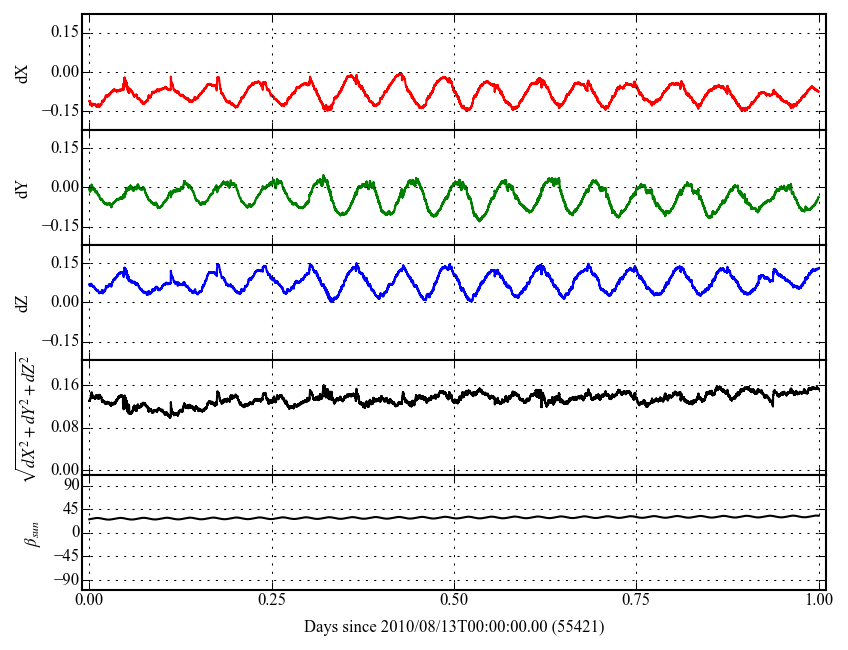
Task: Click the -90 tick label in beta sun panel
Action: click(65, 579)
